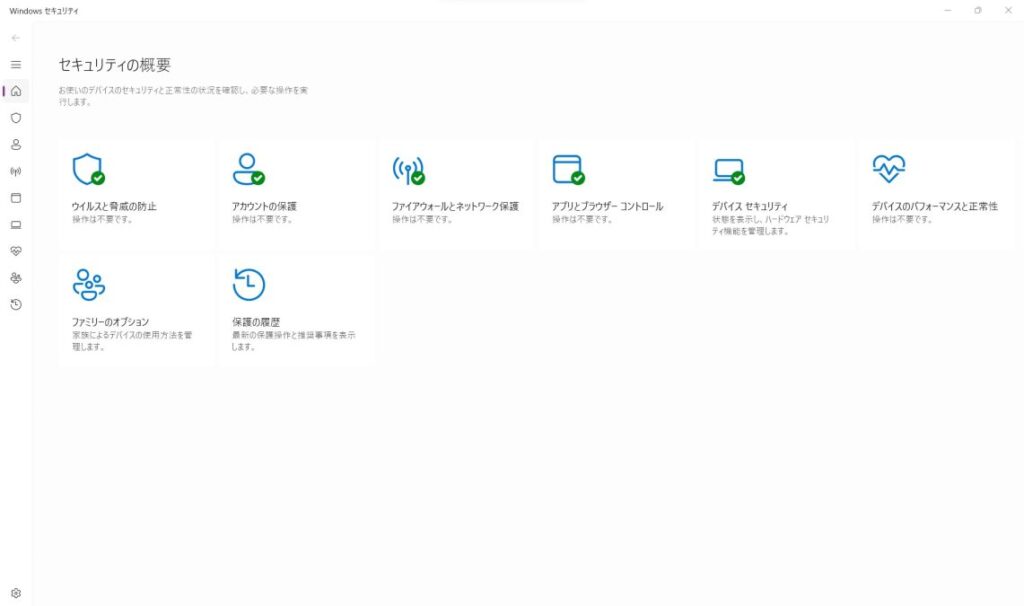
Task: Open Protection history clock icon in sidebar
Action: pyautogui.click(x=16, y=305)
